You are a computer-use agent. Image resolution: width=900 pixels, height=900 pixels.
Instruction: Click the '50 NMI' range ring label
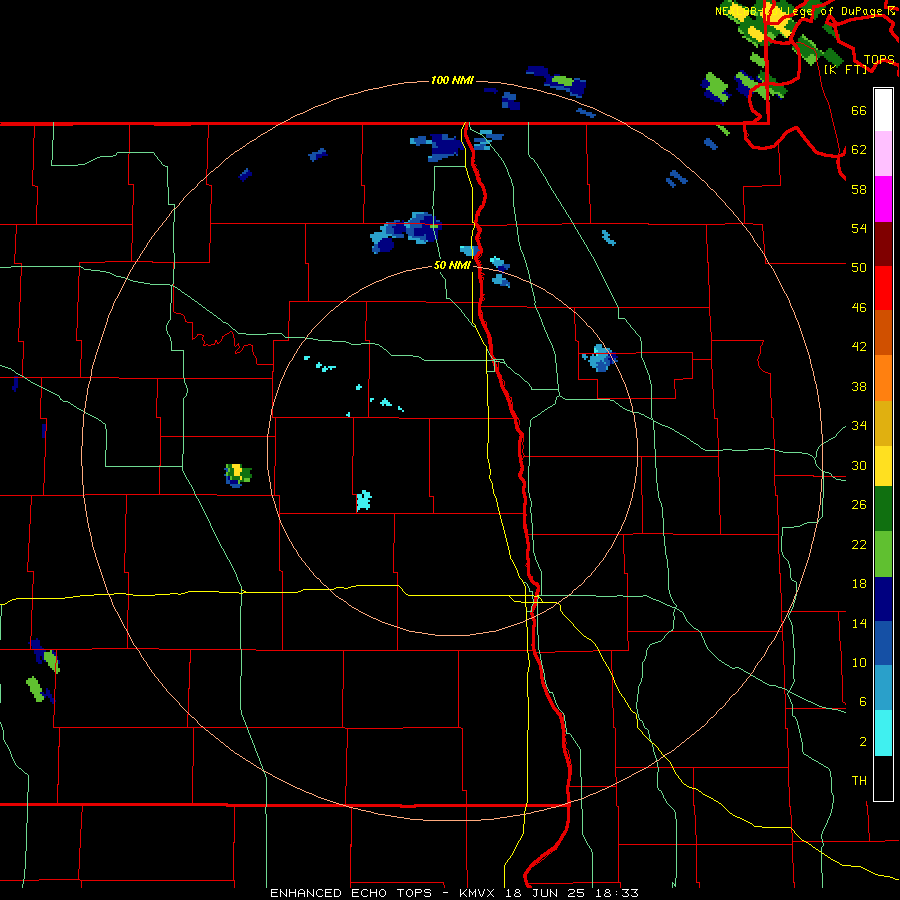[x=452, y=265]
